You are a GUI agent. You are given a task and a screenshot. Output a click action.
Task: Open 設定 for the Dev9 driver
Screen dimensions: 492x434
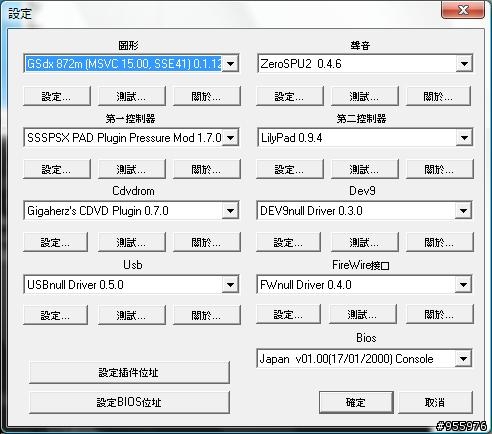pos(288,242)
